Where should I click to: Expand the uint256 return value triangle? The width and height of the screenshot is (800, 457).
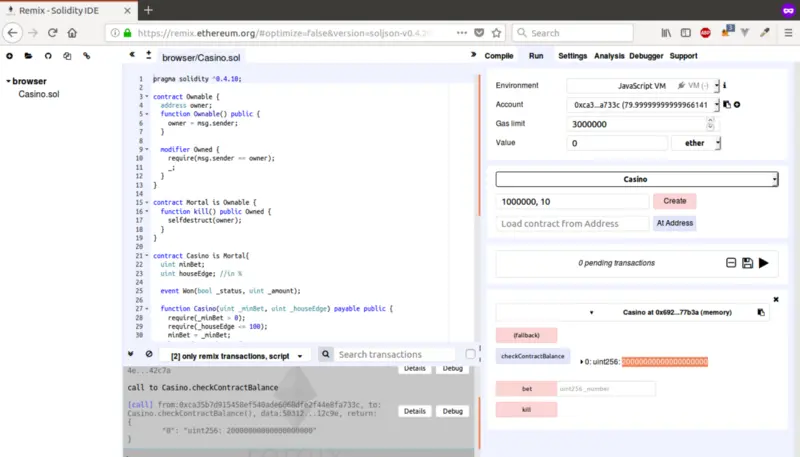pyautogui.click(x=581, y=362)
